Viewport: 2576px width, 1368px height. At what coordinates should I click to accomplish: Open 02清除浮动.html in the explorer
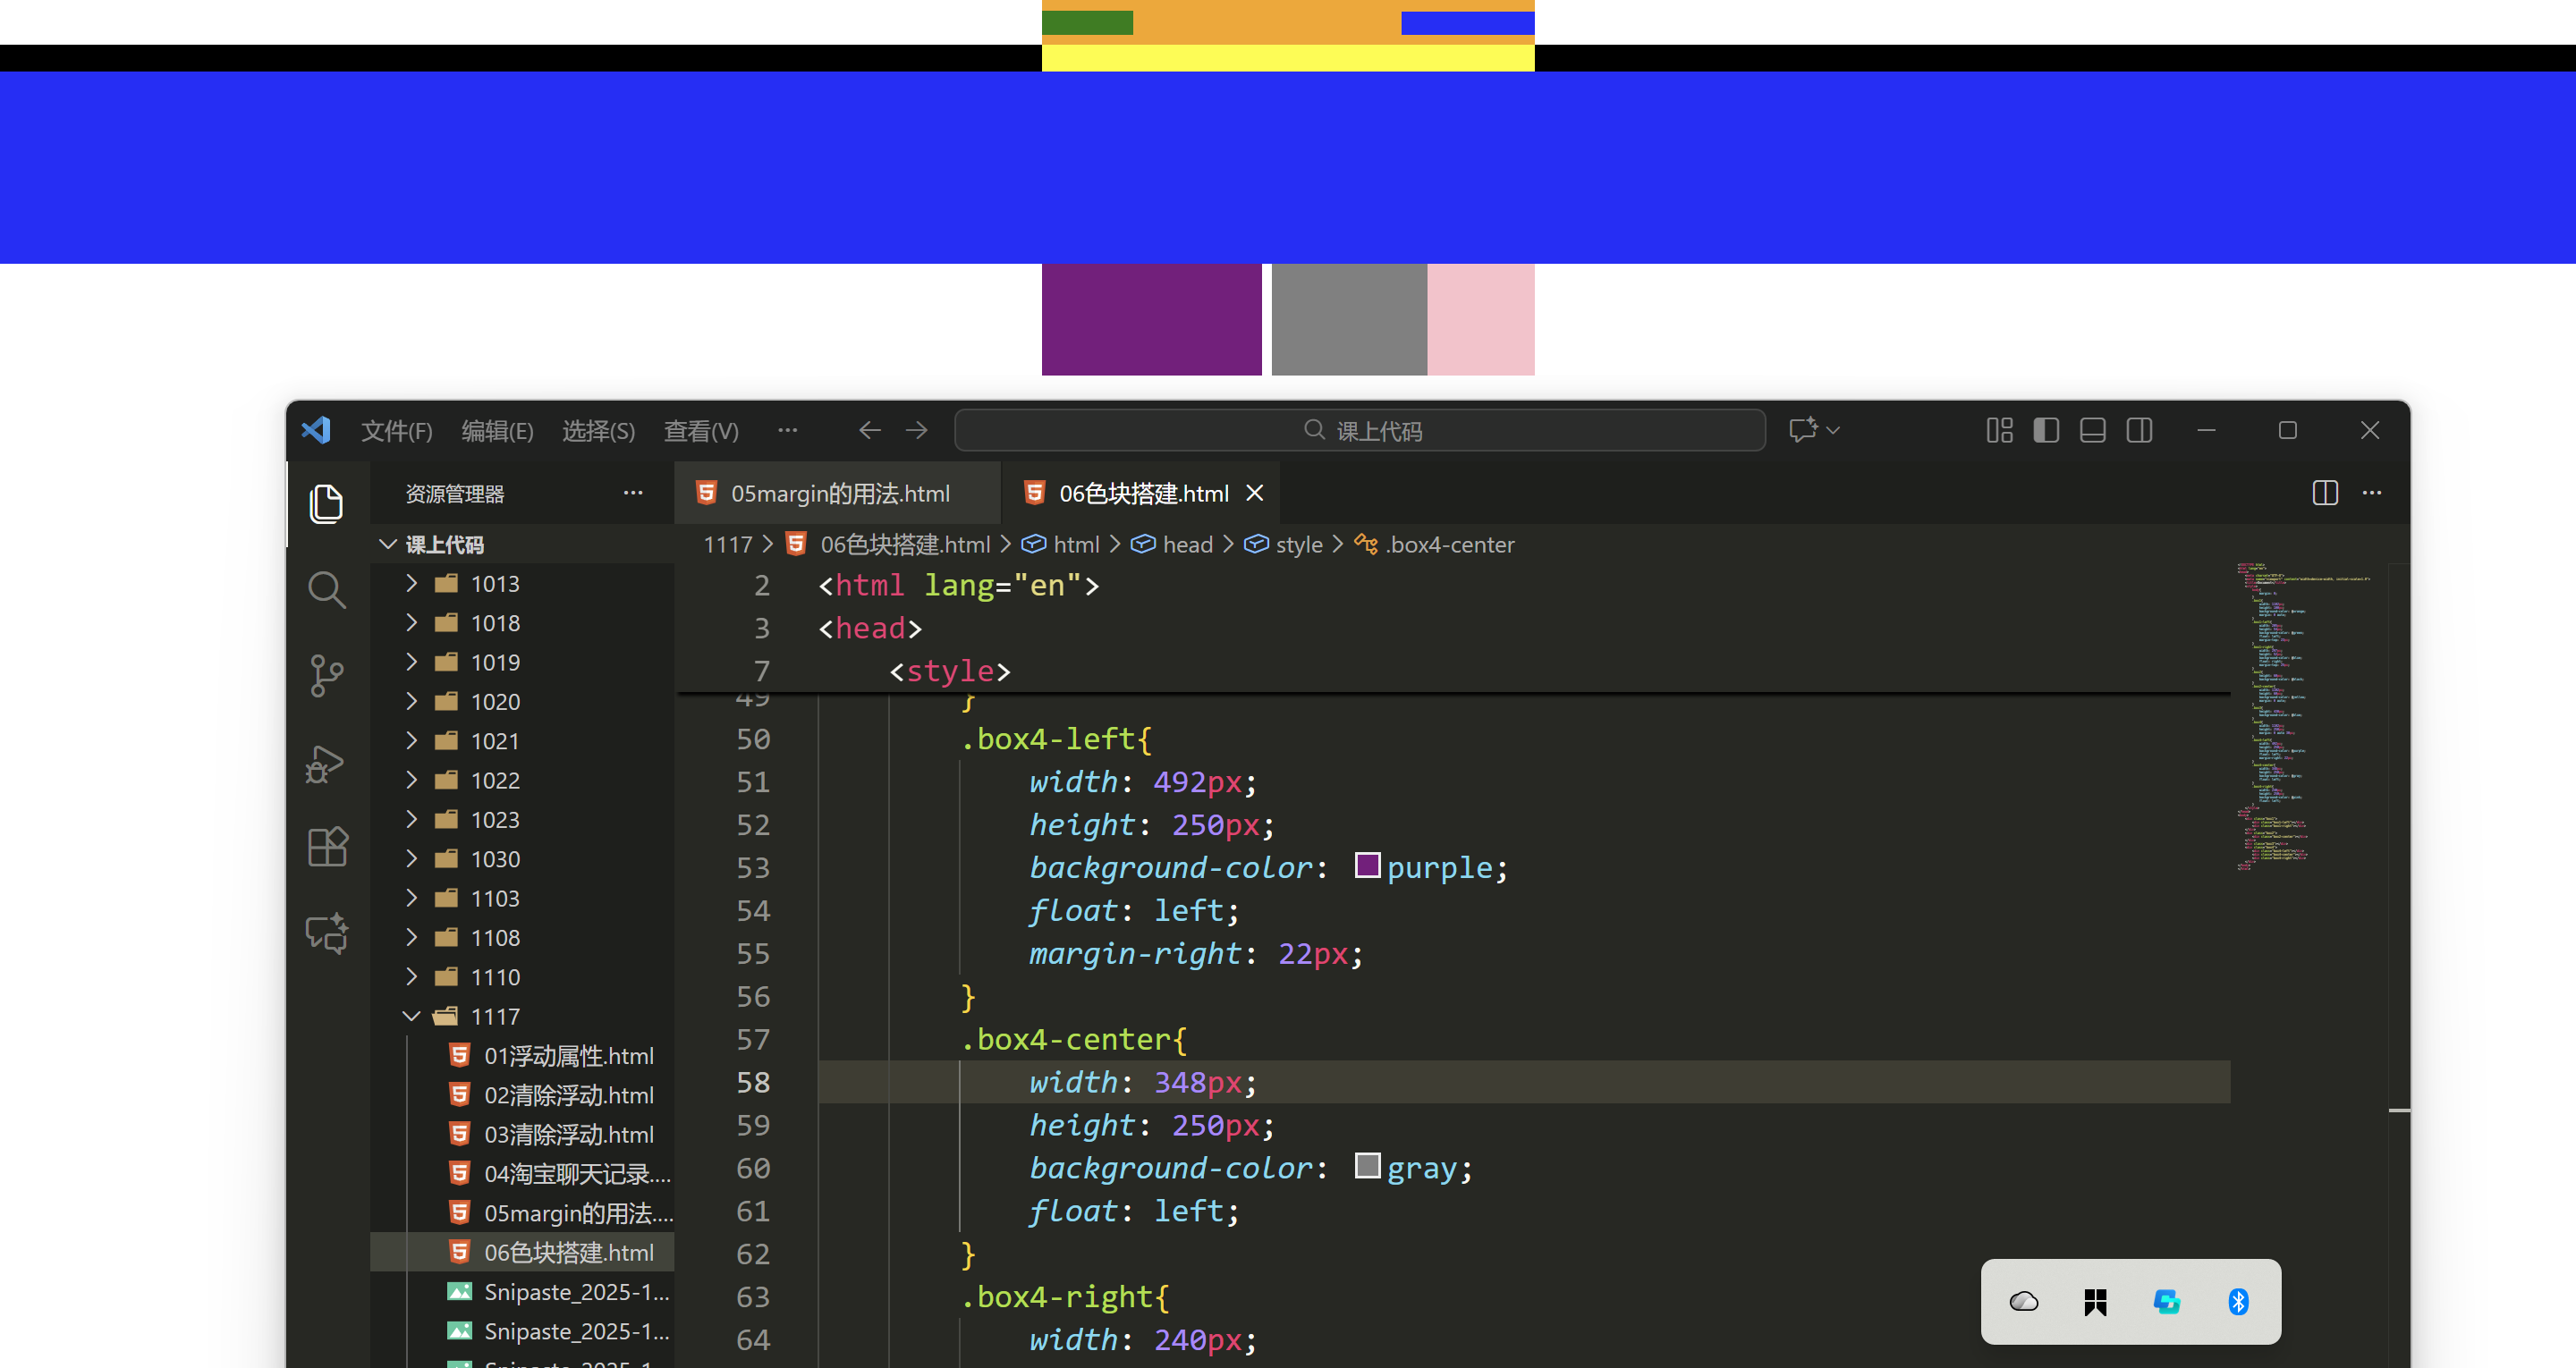(568, 1095)
